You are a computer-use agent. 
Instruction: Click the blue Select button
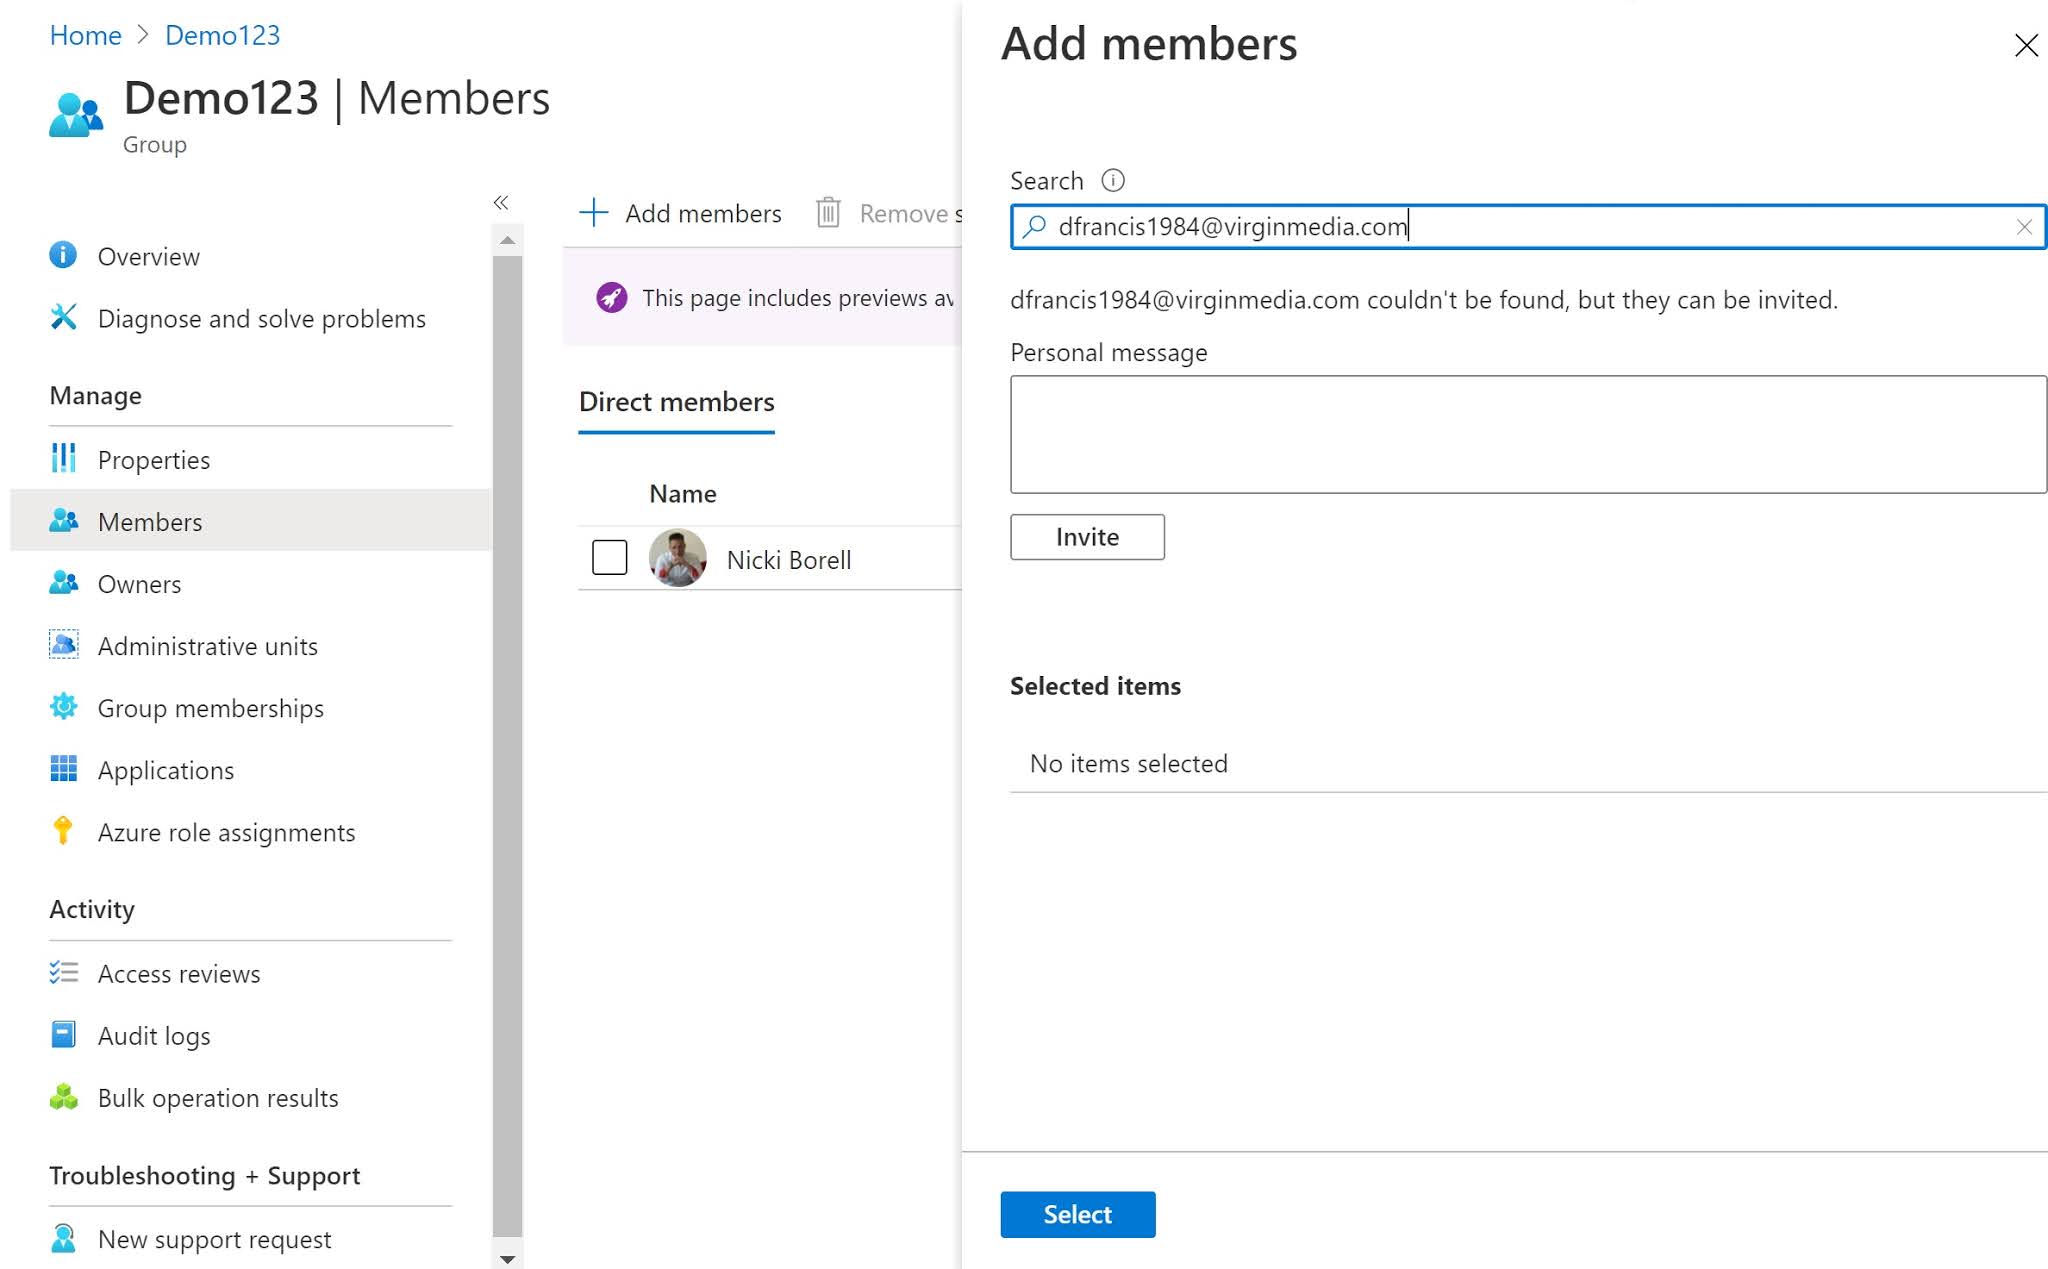pyautogui.click(x=1077, y=1214)
